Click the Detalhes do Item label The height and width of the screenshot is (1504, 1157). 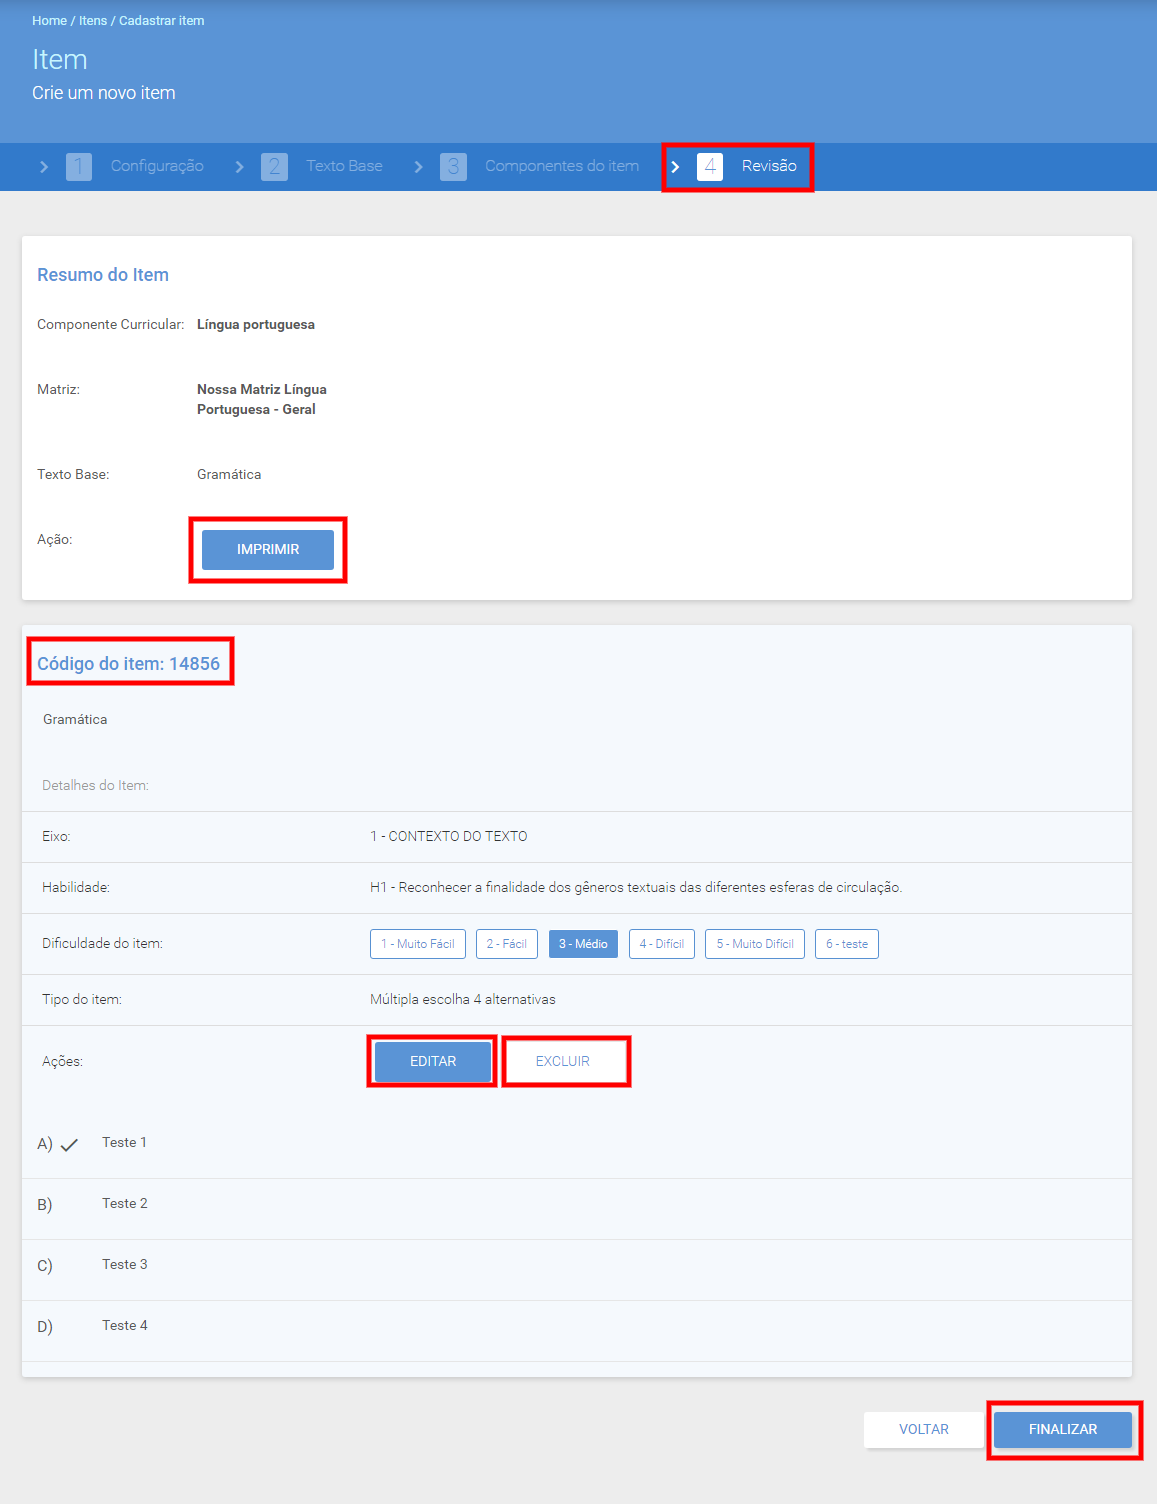[95, 786]
